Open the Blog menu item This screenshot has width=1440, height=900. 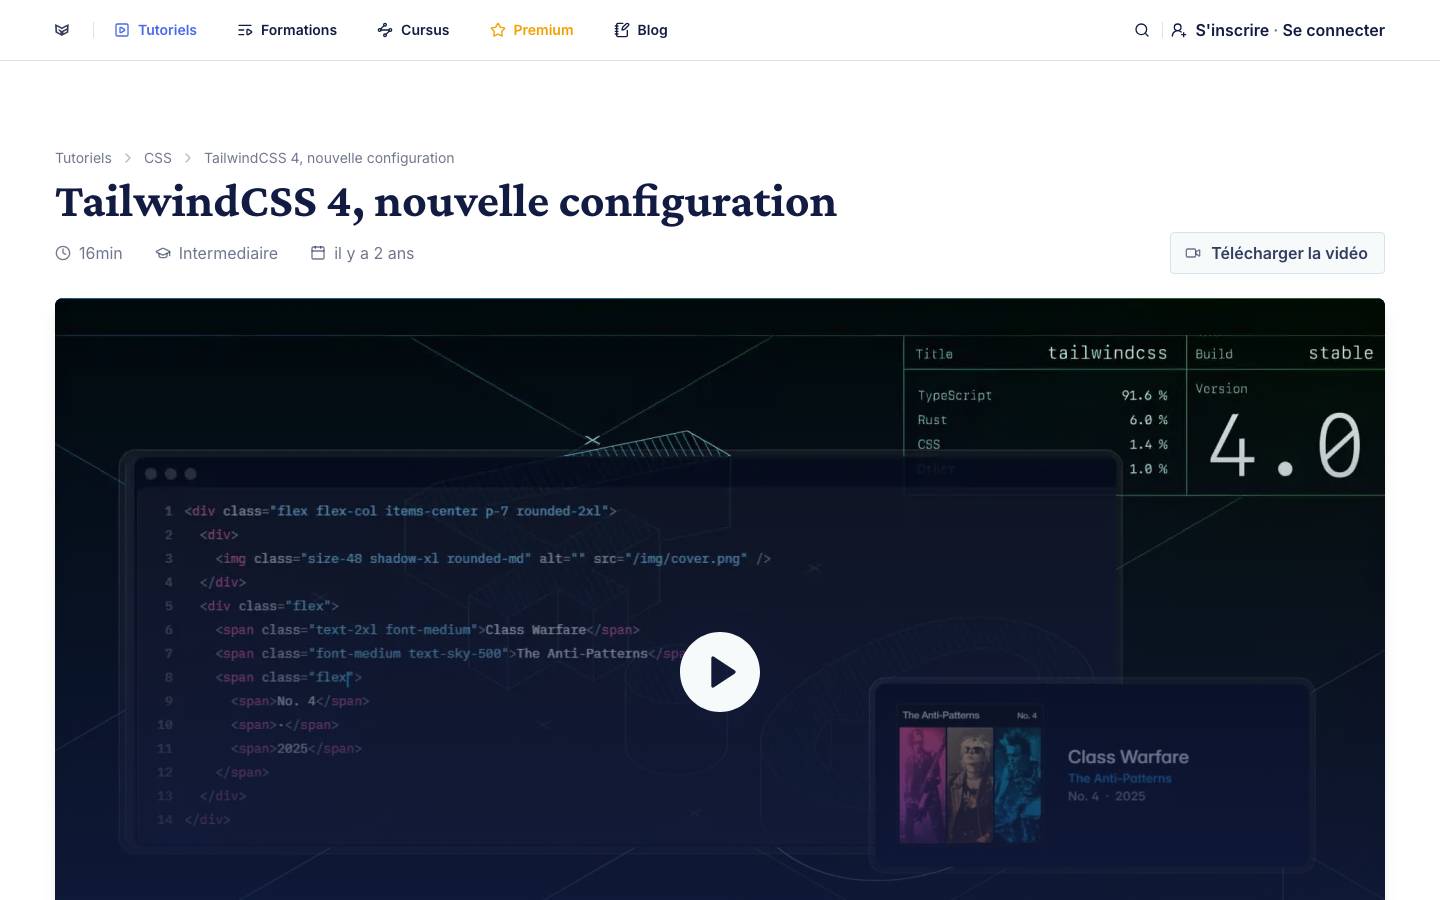(x=641, y=30)
